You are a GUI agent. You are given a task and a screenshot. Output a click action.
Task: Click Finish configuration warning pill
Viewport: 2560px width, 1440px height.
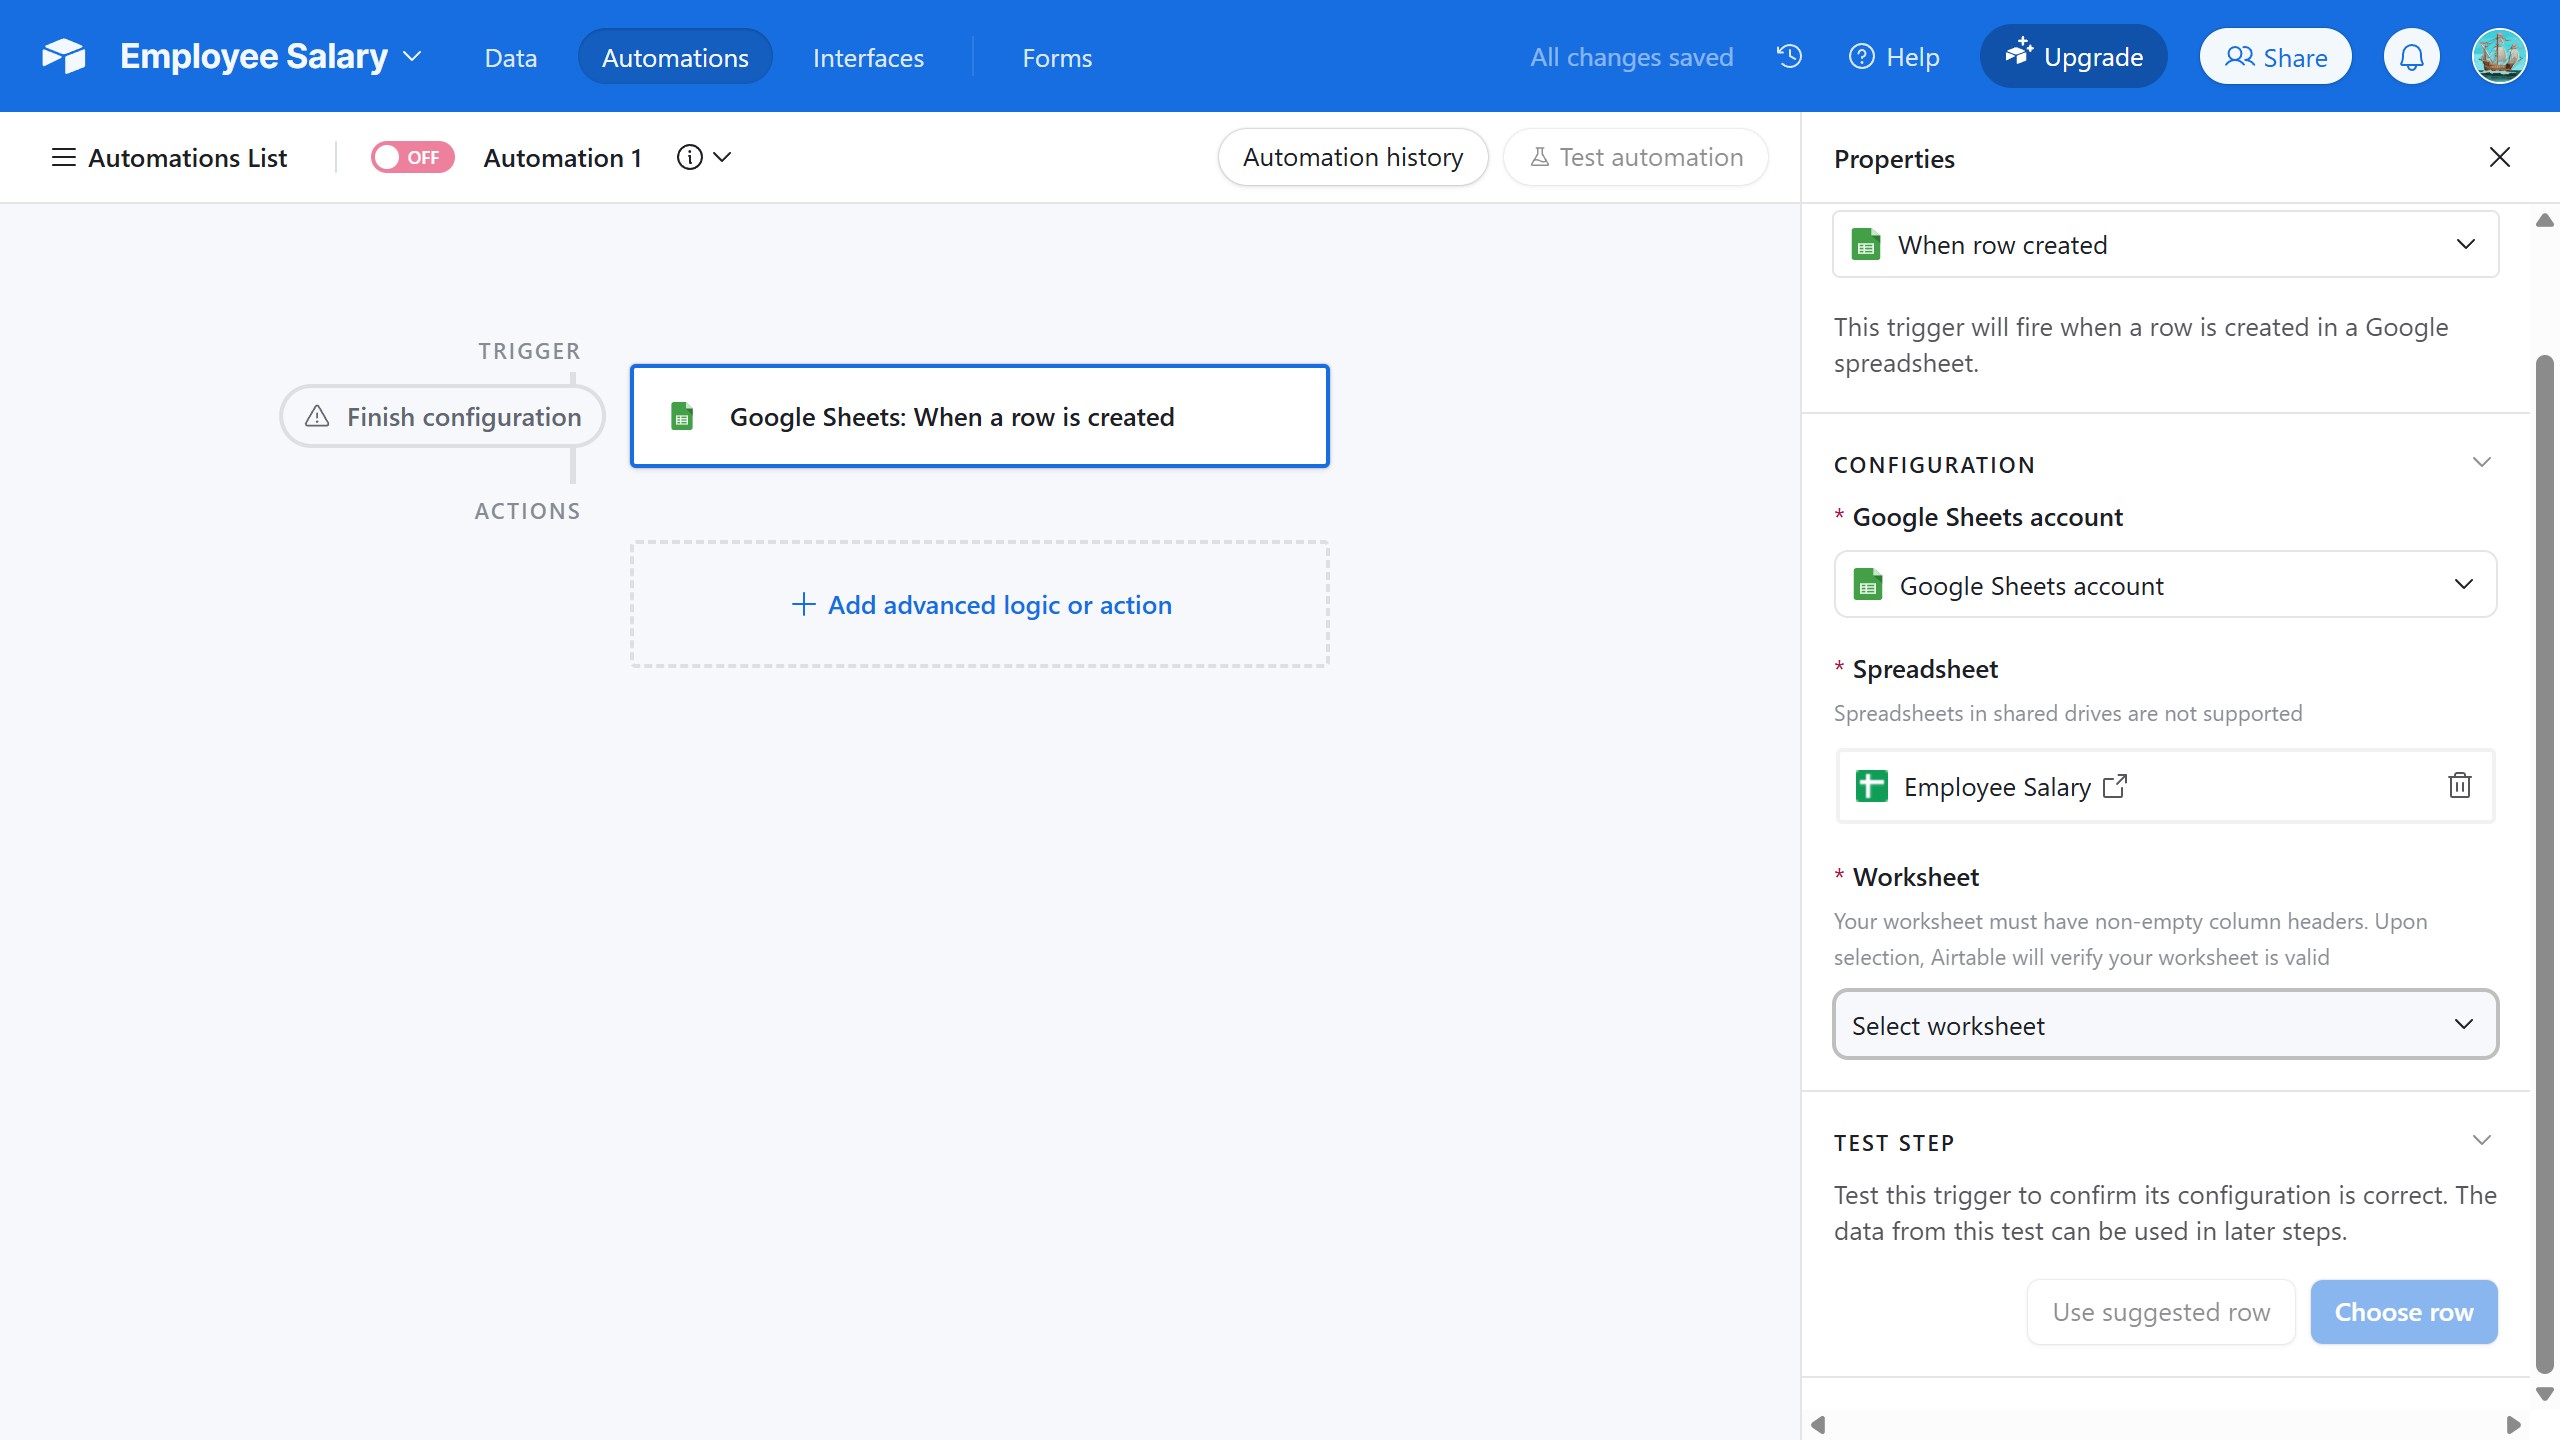443,416
